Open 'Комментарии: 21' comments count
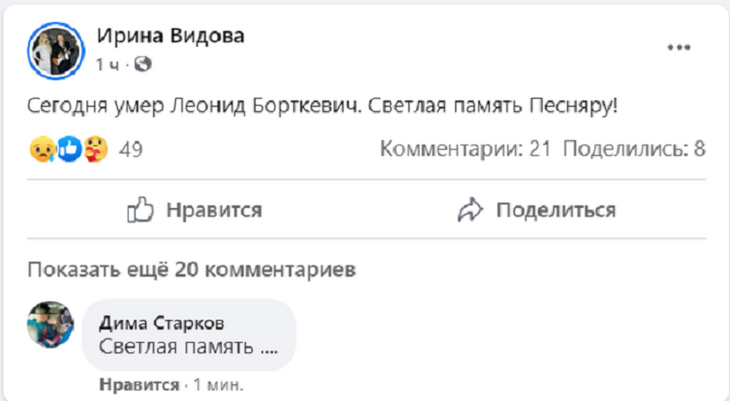 pos(466,150)
